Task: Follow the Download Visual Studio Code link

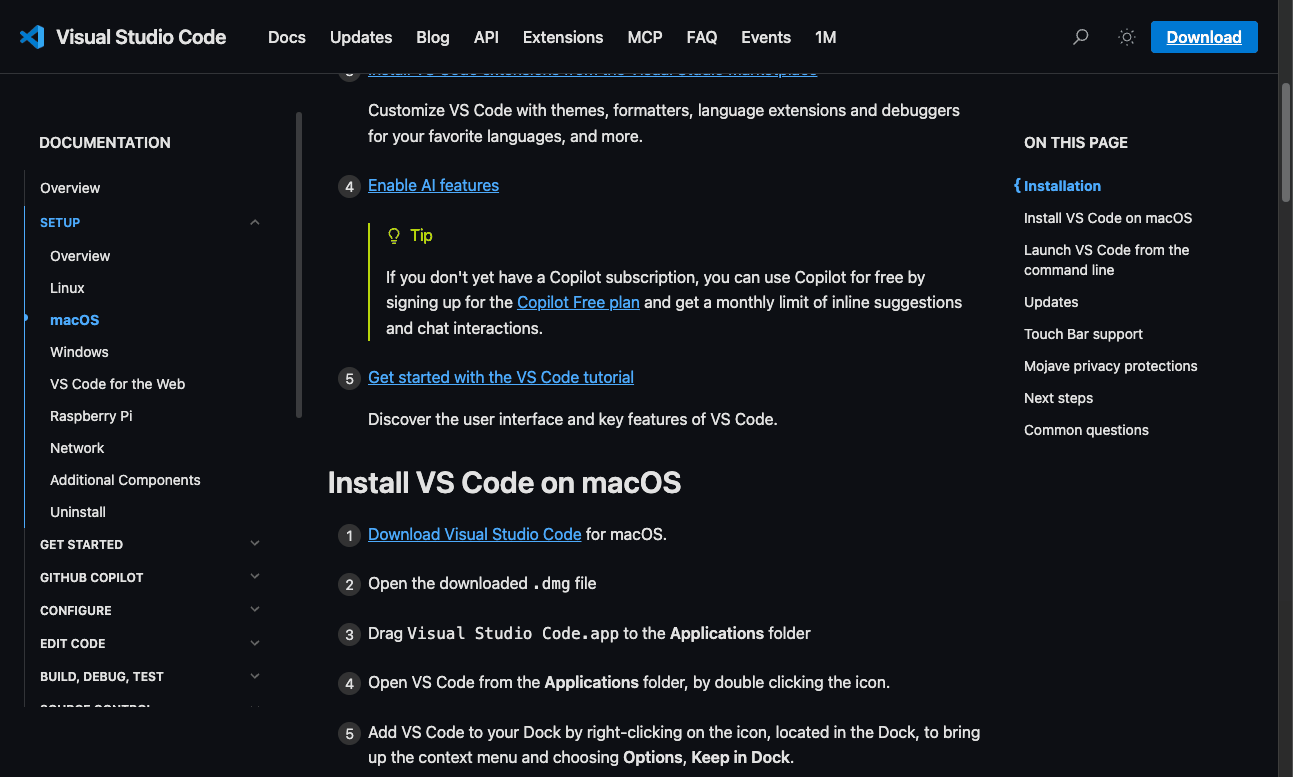Action: (x=474, y=534)
